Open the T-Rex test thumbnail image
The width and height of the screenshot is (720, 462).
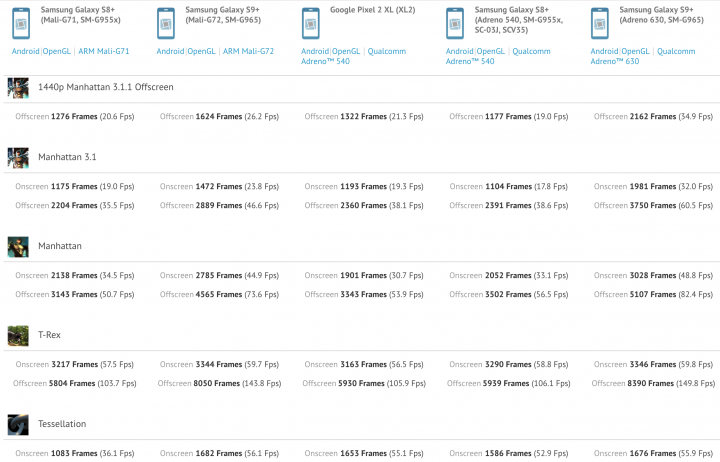coord(18,336)
